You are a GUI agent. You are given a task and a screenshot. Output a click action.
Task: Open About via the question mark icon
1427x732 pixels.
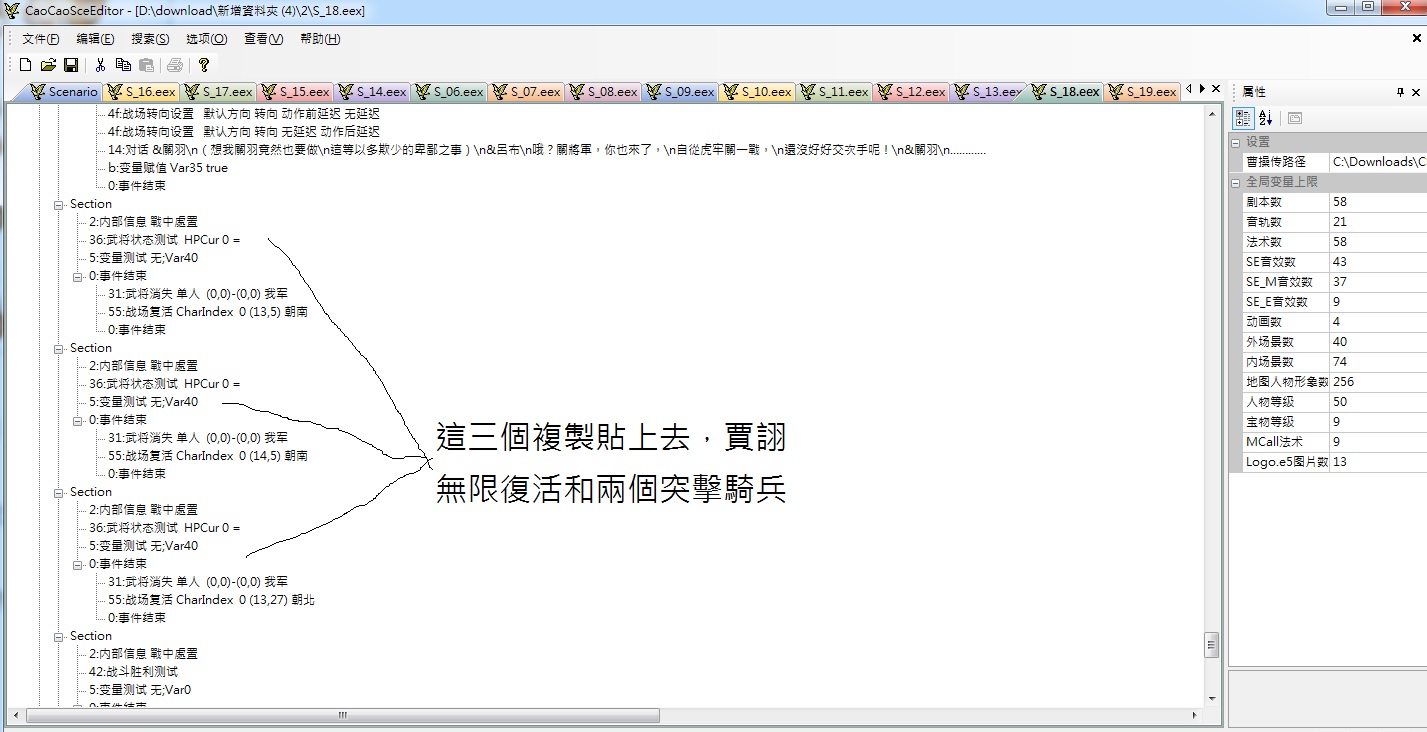pyautogui.click(x=204, y=65)
